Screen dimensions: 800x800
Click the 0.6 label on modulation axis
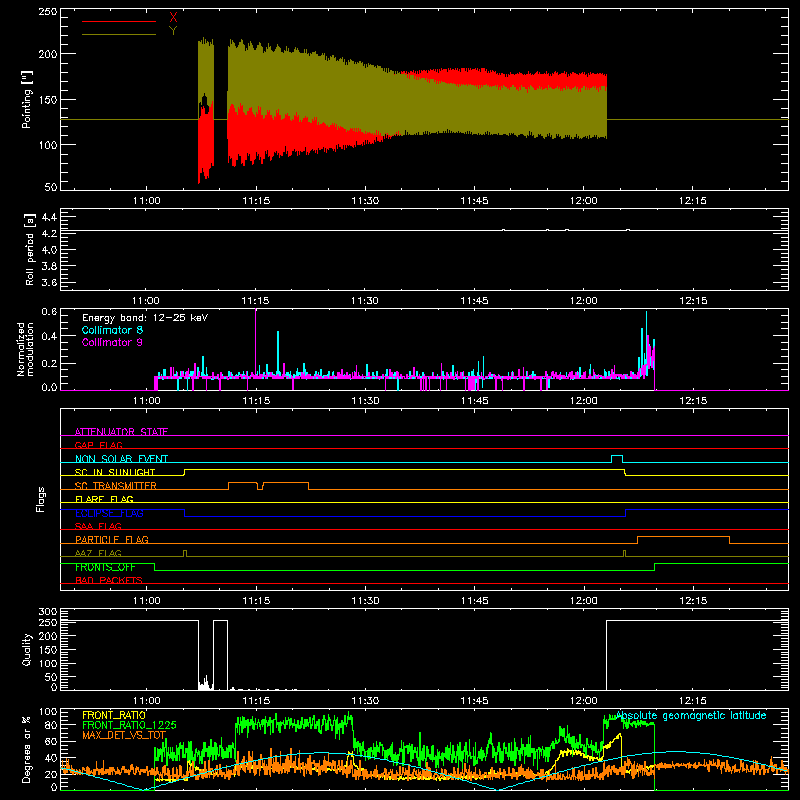pyautogui.click(x=49, y=312)
